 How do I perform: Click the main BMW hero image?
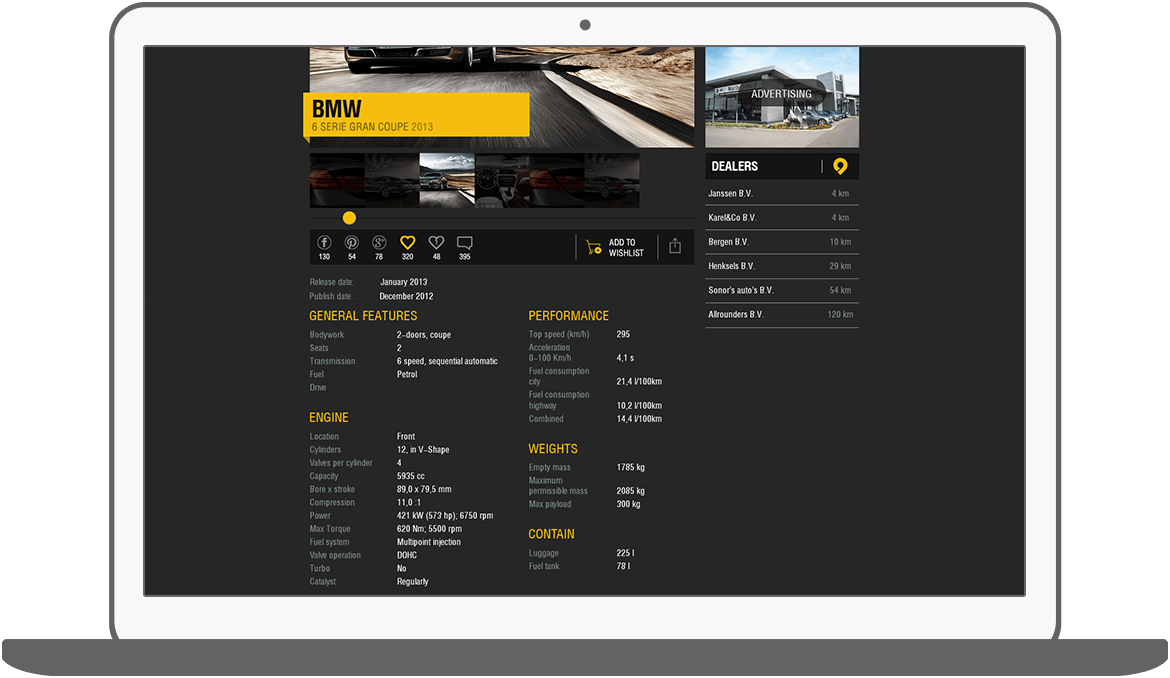pyautogui.click(x=501, y=97)
